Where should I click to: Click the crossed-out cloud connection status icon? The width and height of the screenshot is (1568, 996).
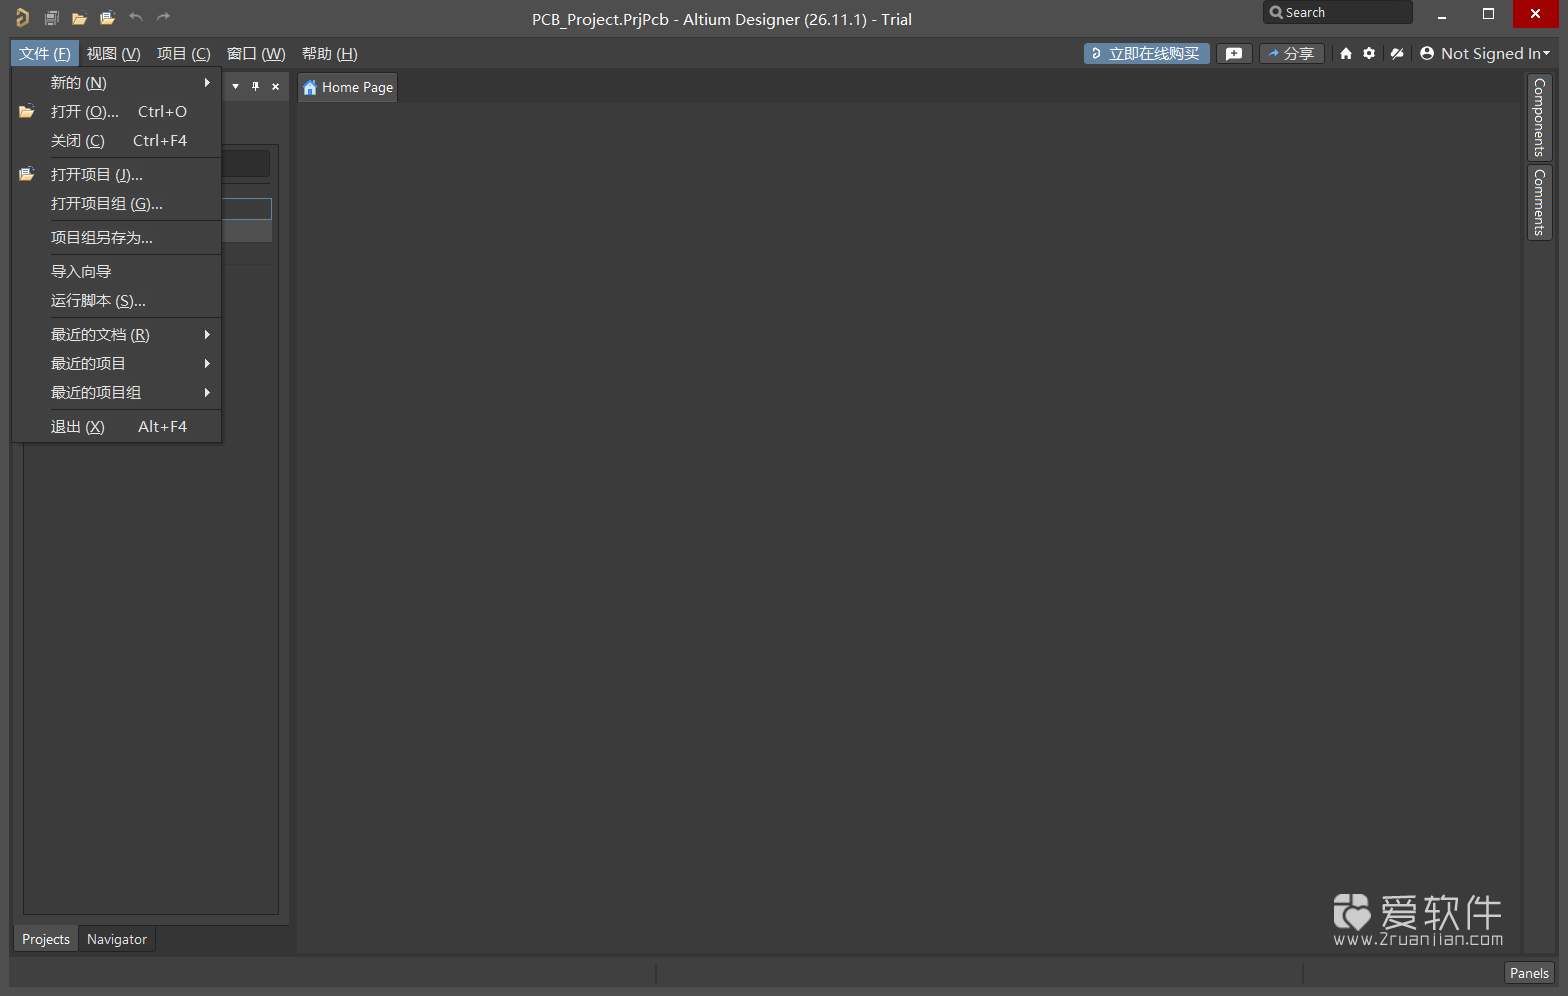coord(1397,54)
